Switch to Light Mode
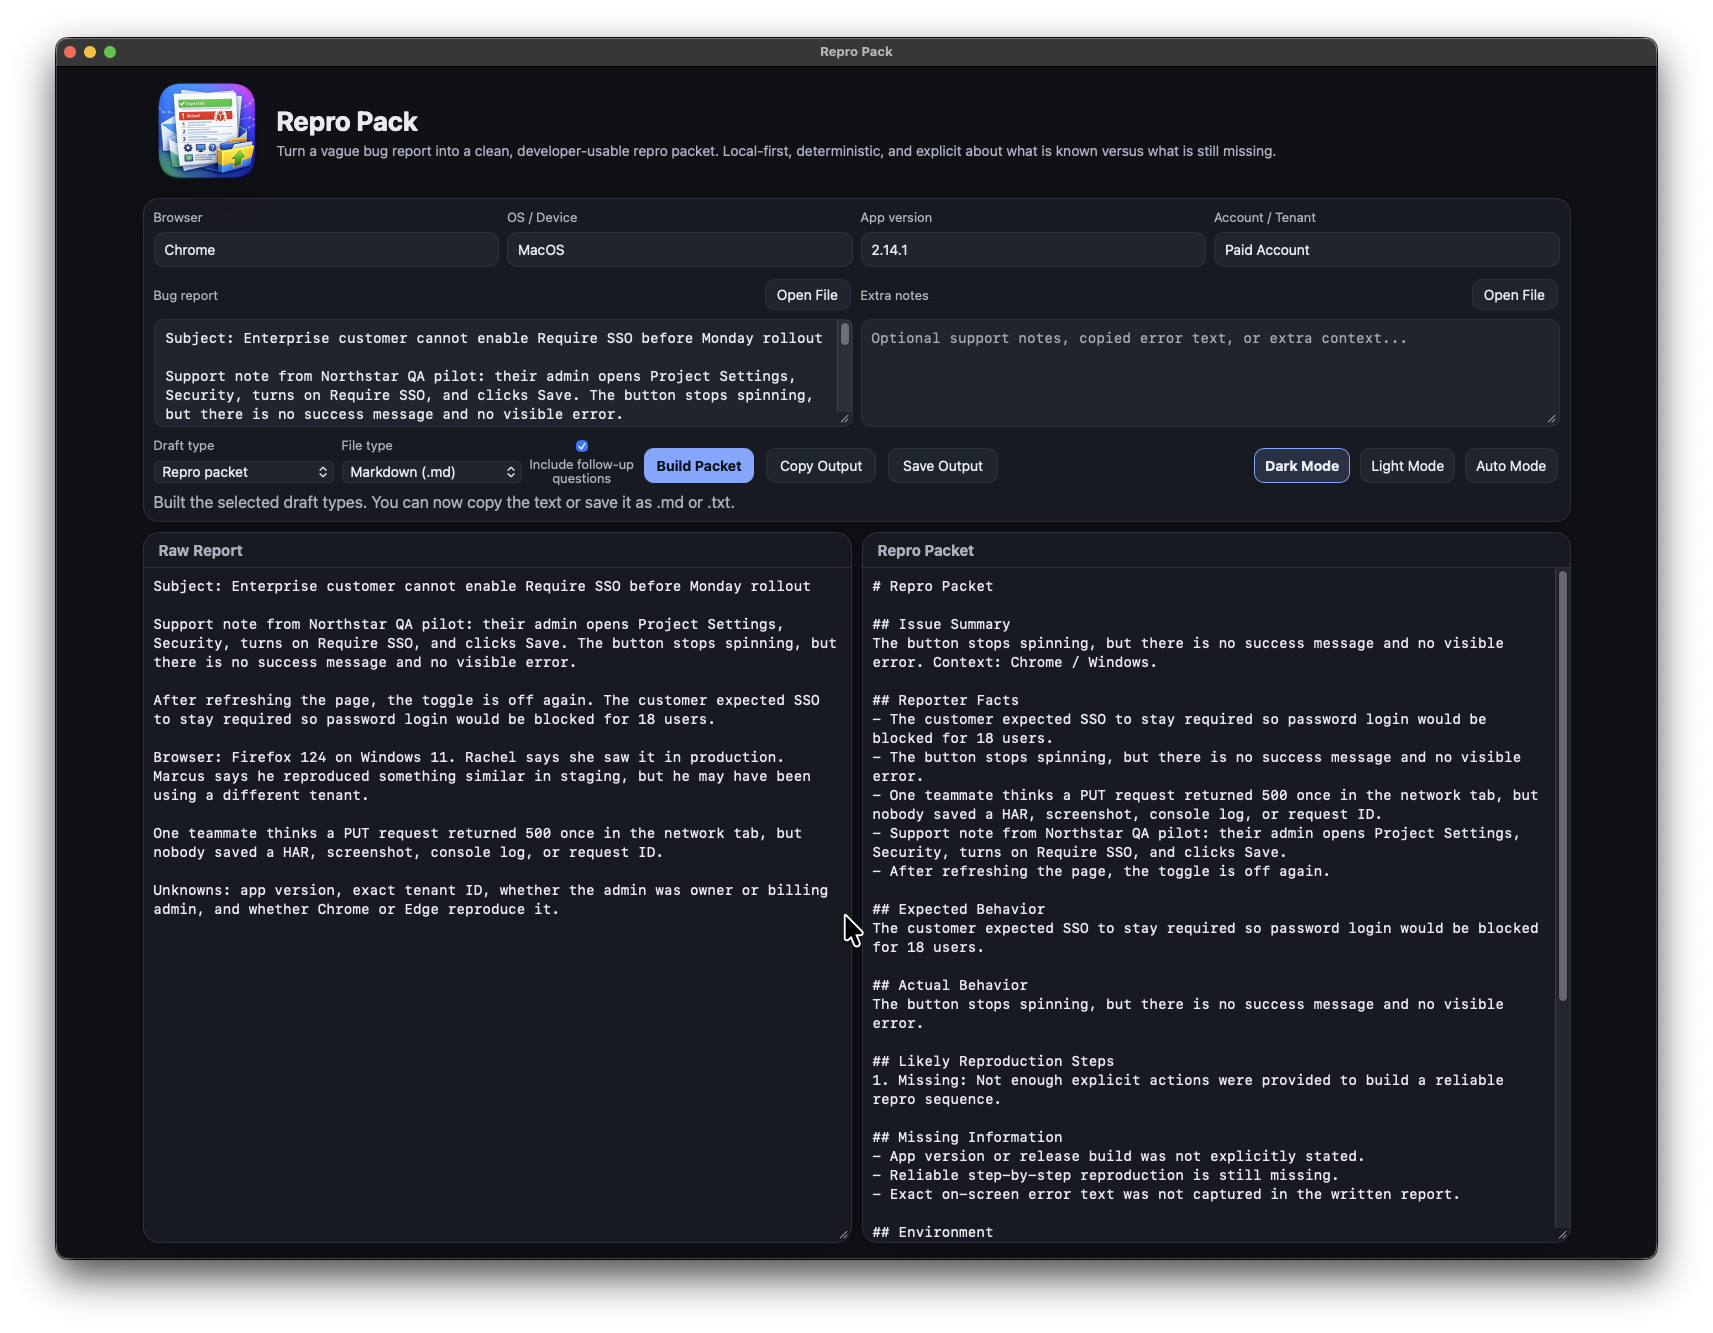This screenshot has width=1713, height=1333. click(1407, 466)
